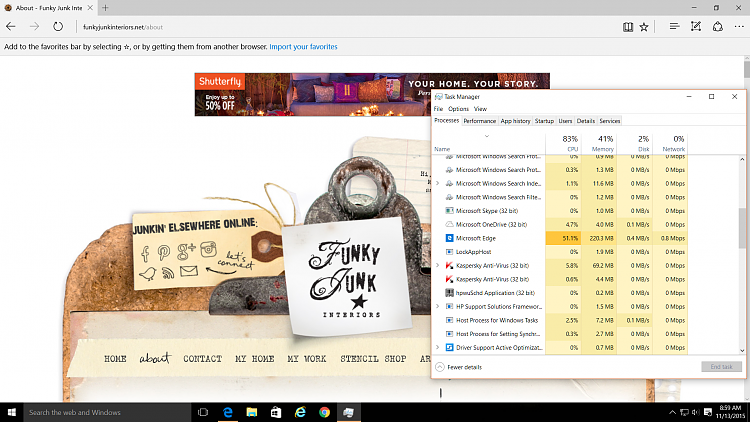Go to CONTACT page in site navigation
The image size is (750, 422).
point(202,358)
